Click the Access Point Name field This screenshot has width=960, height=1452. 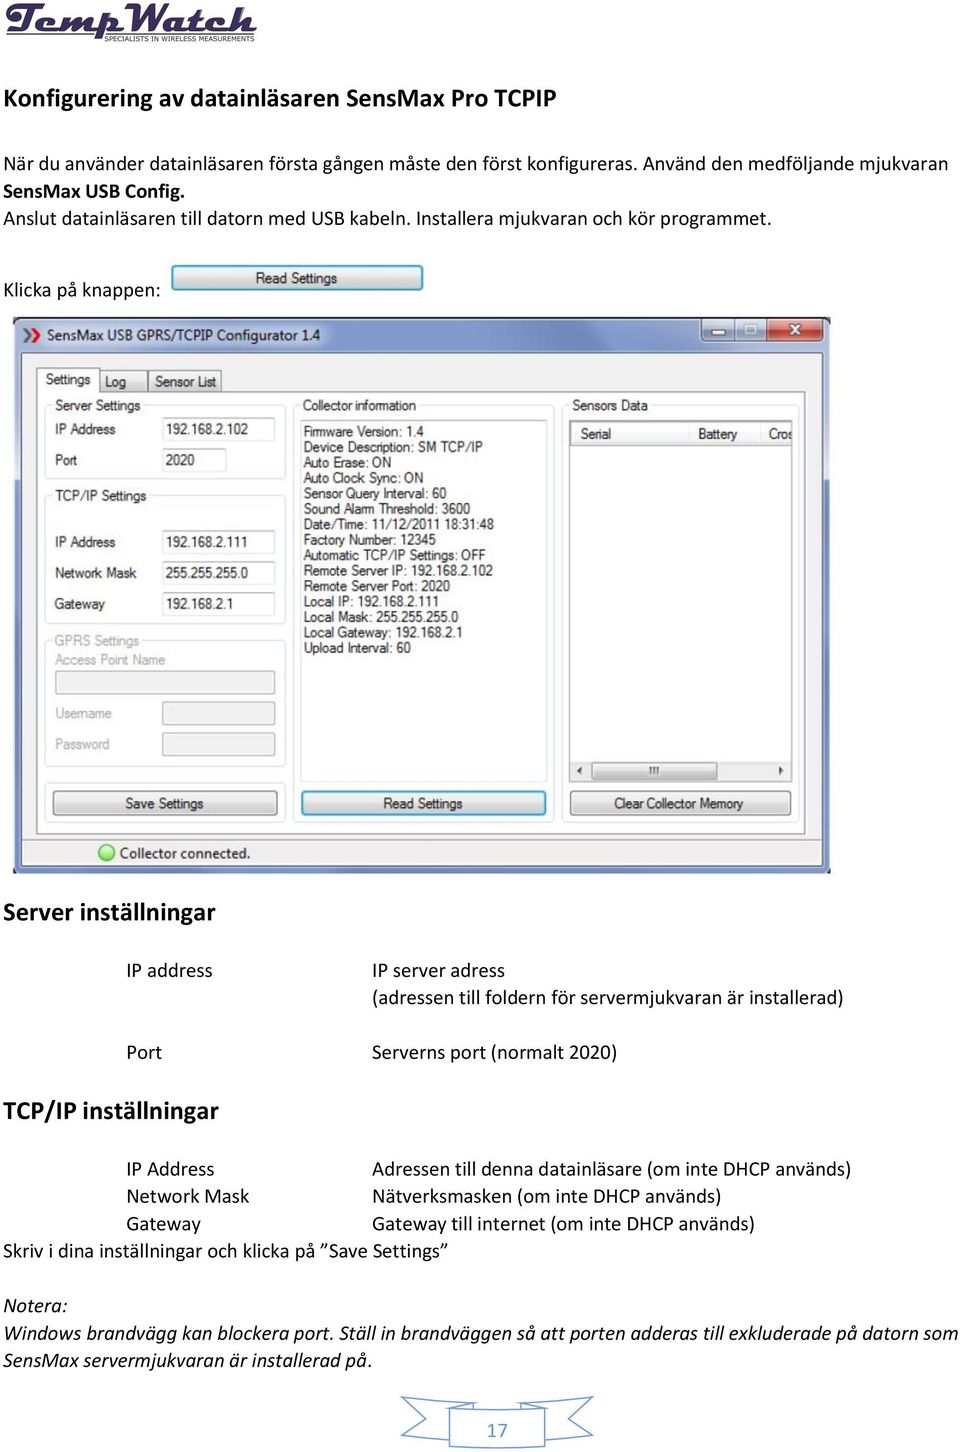165,682
